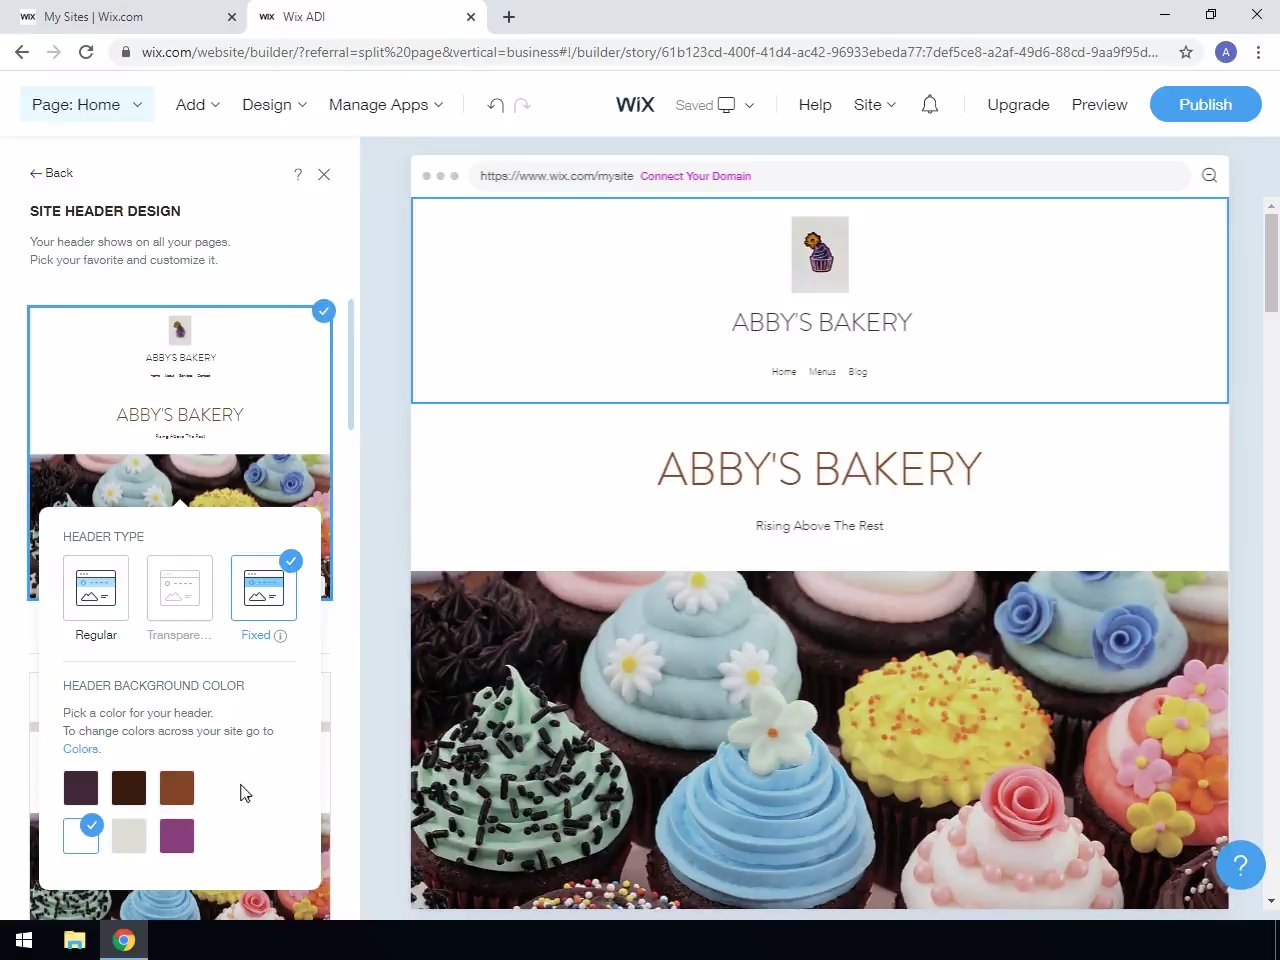
Task: Open the Page: Home dropdown
Action: (x=87, y=105)
